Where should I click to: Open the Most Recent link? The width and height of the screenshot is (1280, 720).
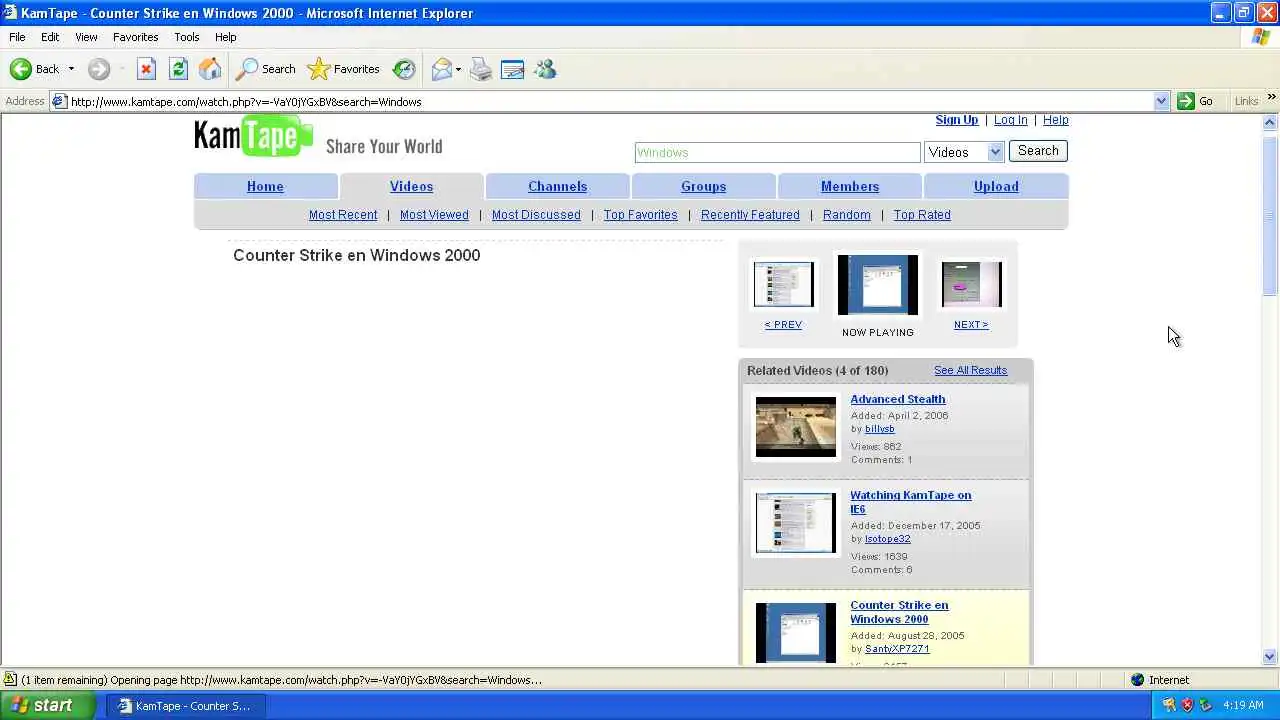click(343, 215)
